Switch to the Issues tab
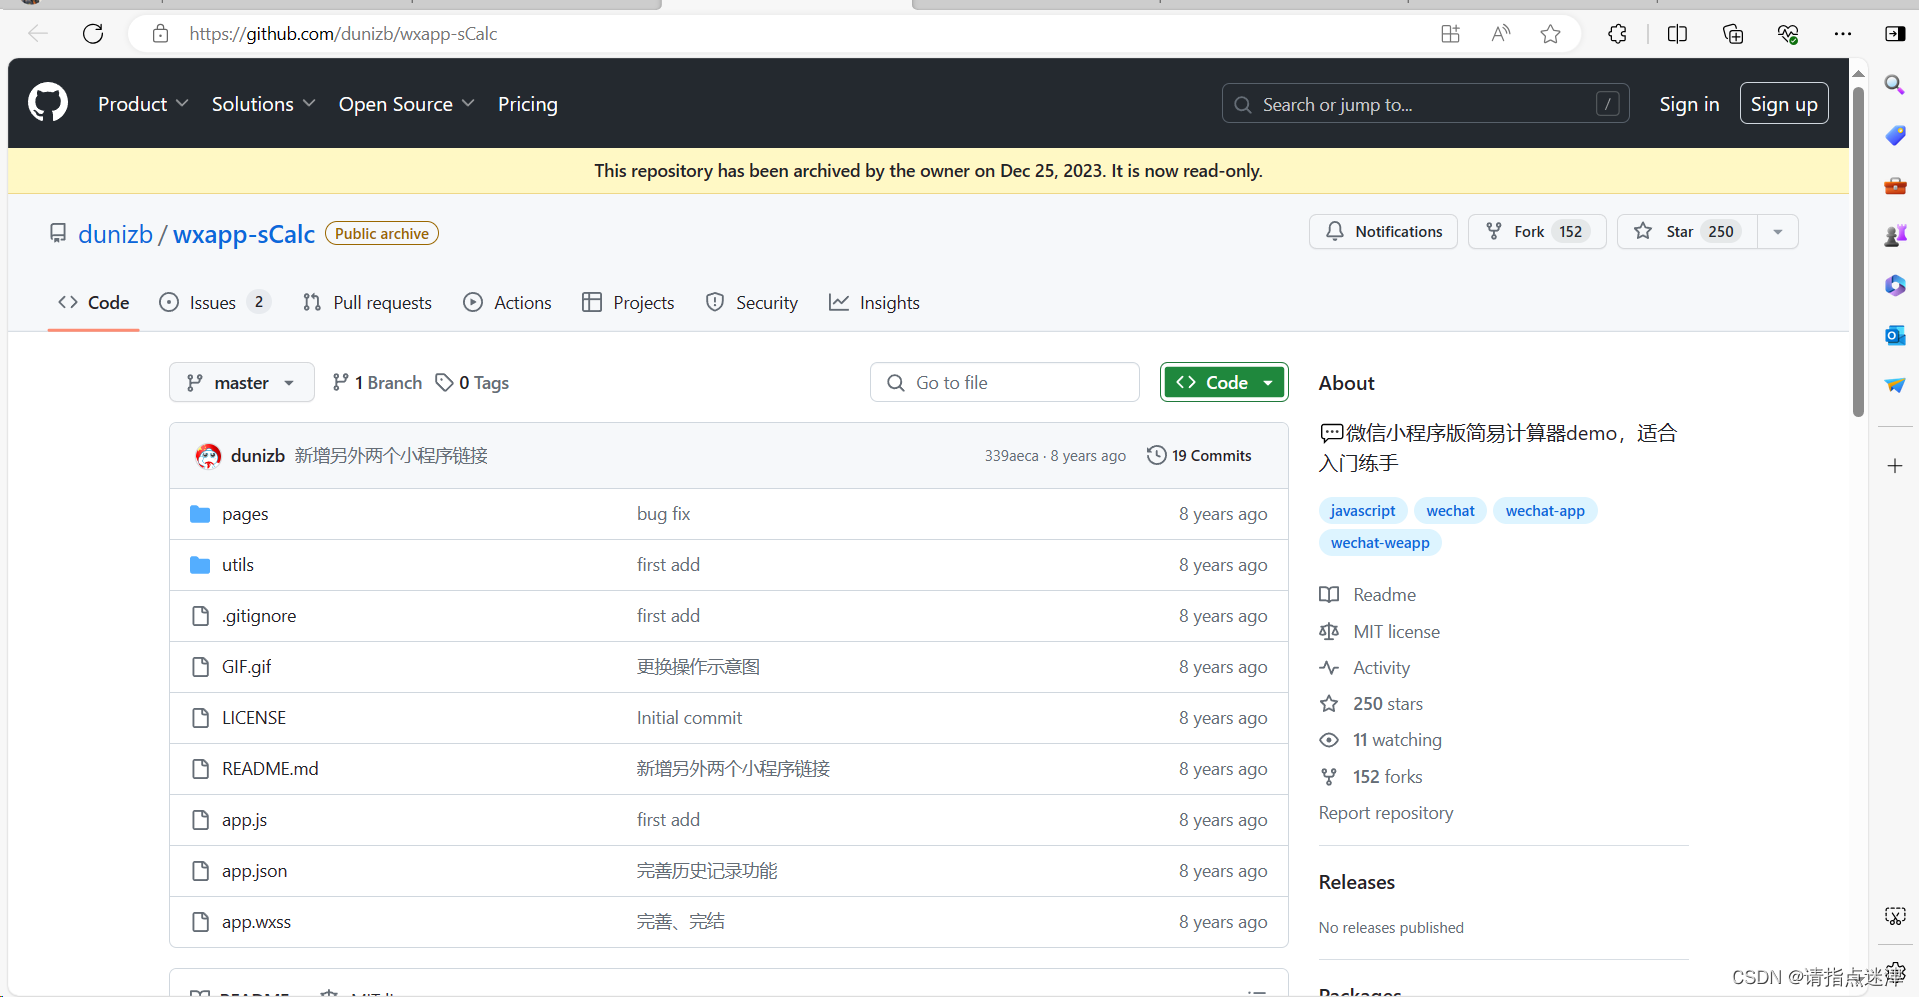The width and height of the screenshot is (1919, 997). click(214, 303)
